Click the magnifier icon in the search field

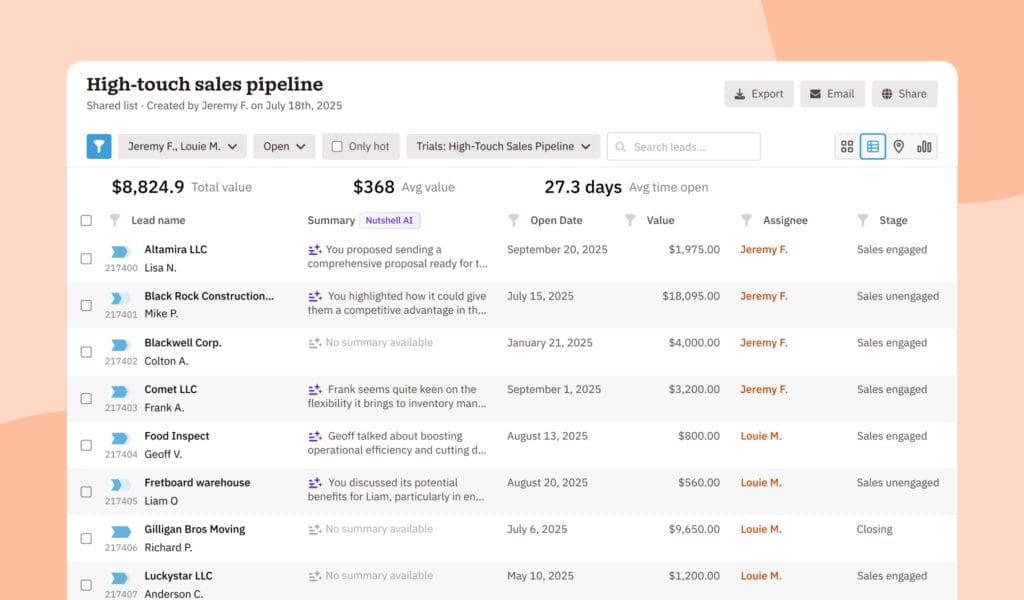pyautogui.click(x=623, y=146)
